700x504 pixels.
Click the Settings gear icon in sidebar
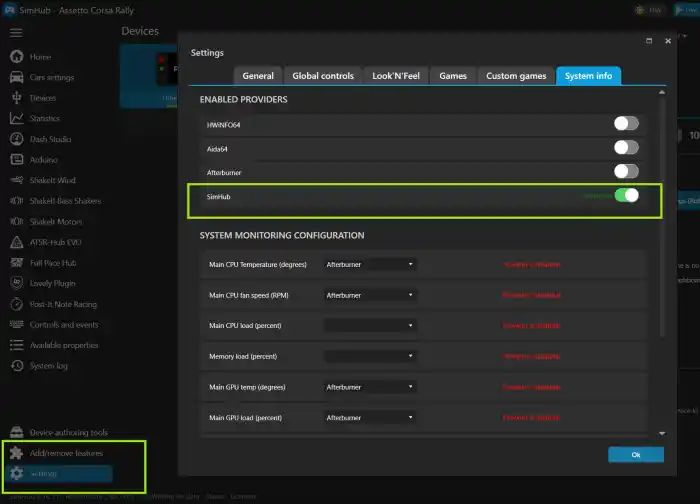click(17, 474)
